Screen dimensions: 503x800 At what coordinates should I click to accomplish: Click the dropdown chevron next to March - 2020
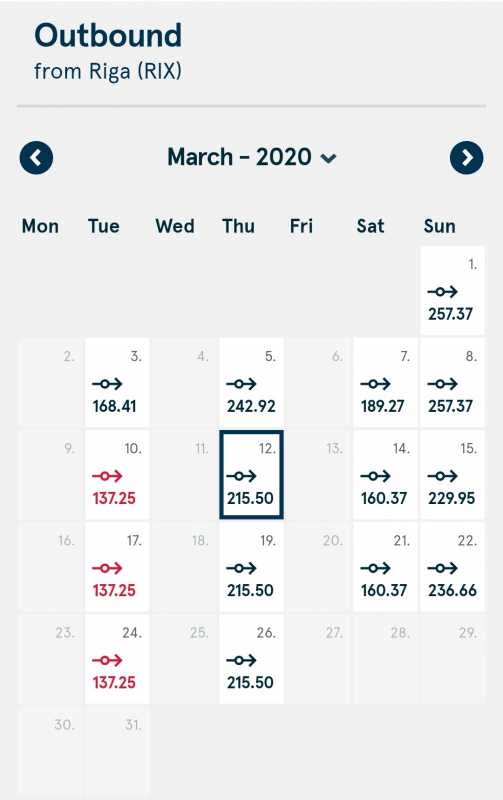point(328,159)
